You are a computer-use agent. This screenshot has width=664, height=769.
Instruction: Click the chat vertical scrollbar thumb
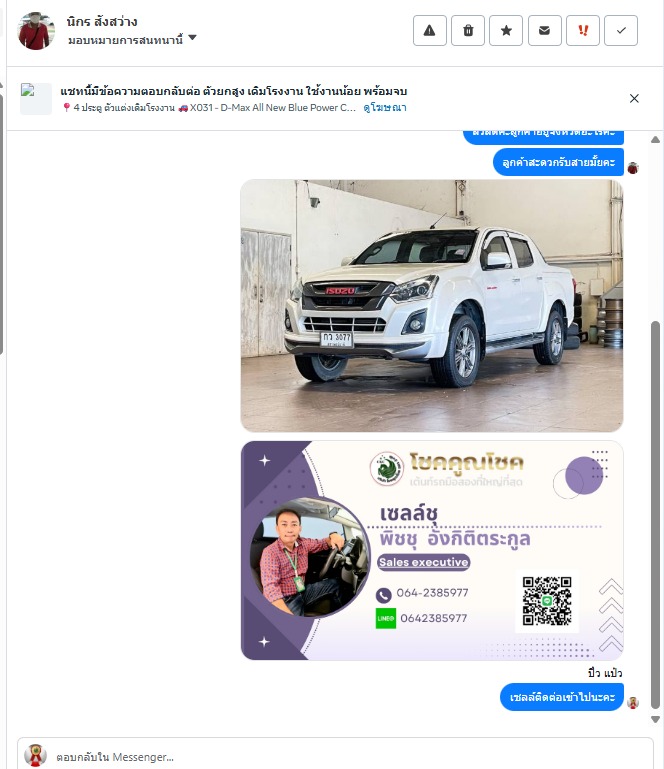click(655, 515)
